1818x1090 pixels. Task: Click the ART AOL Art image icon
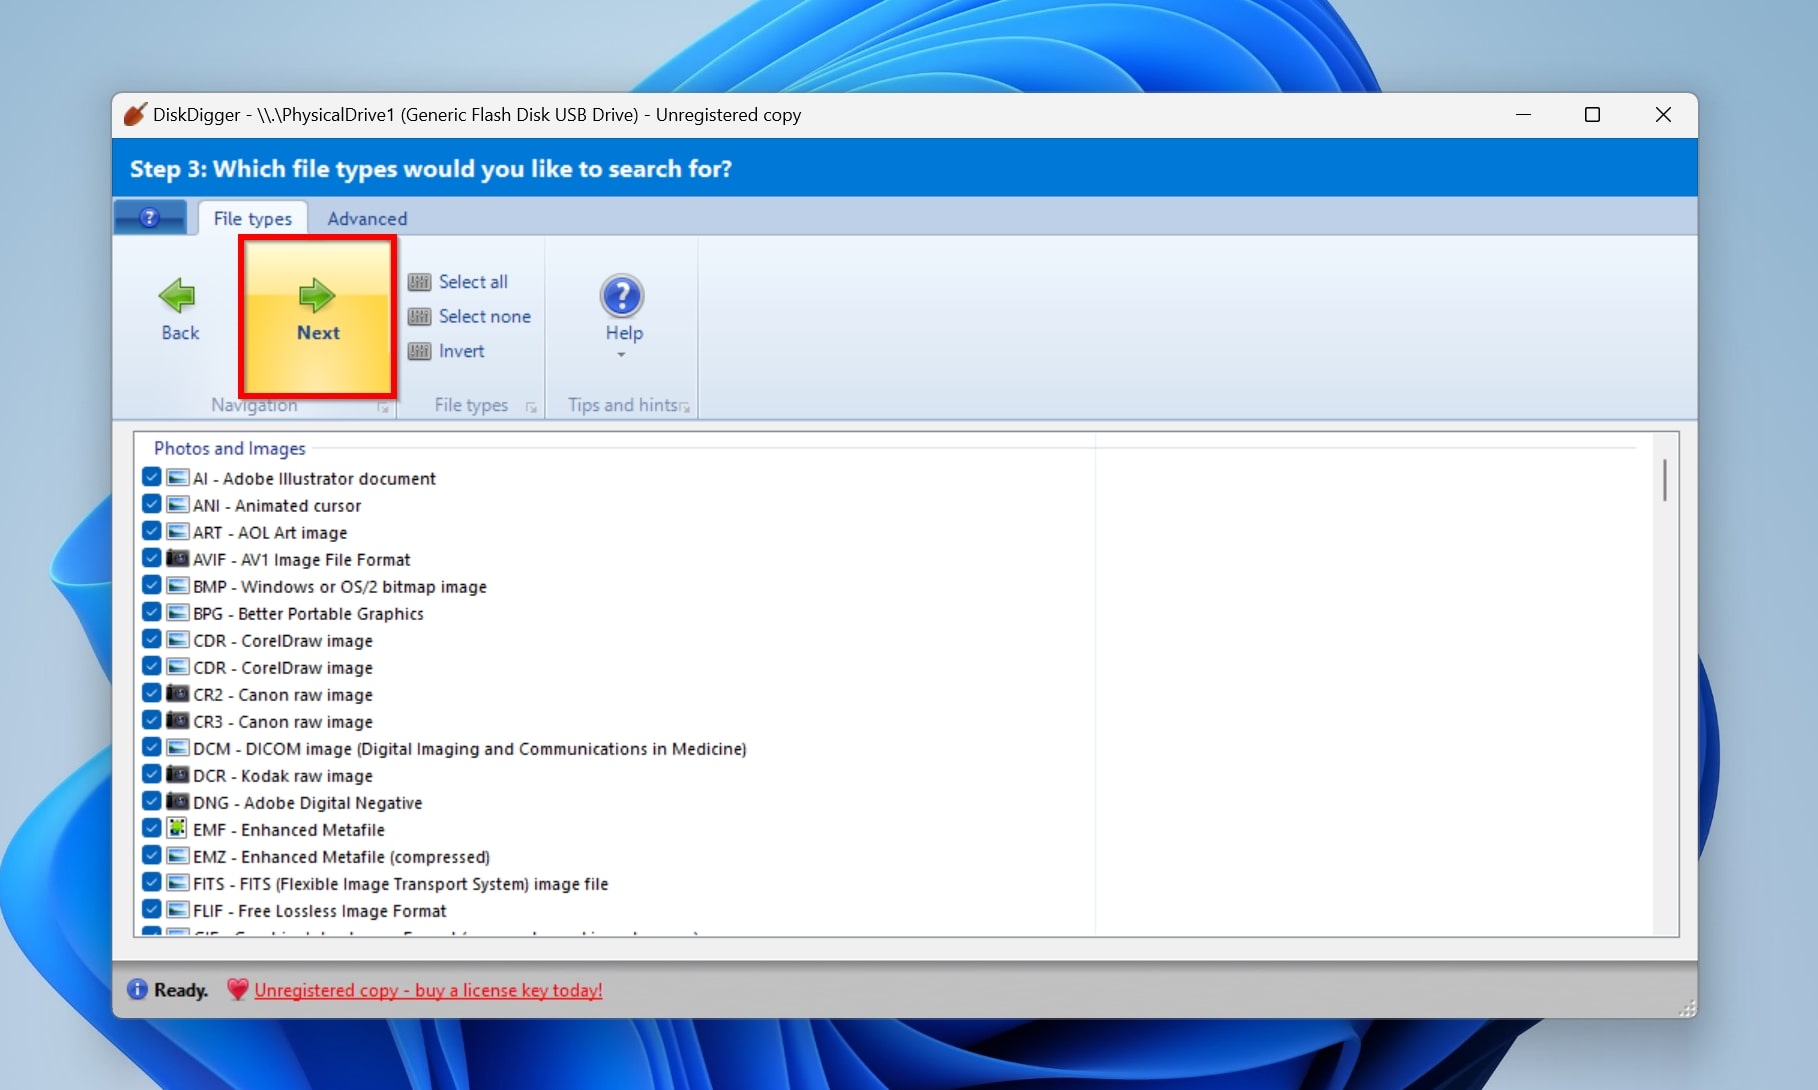pyautogui.click(x=178, y=531)
